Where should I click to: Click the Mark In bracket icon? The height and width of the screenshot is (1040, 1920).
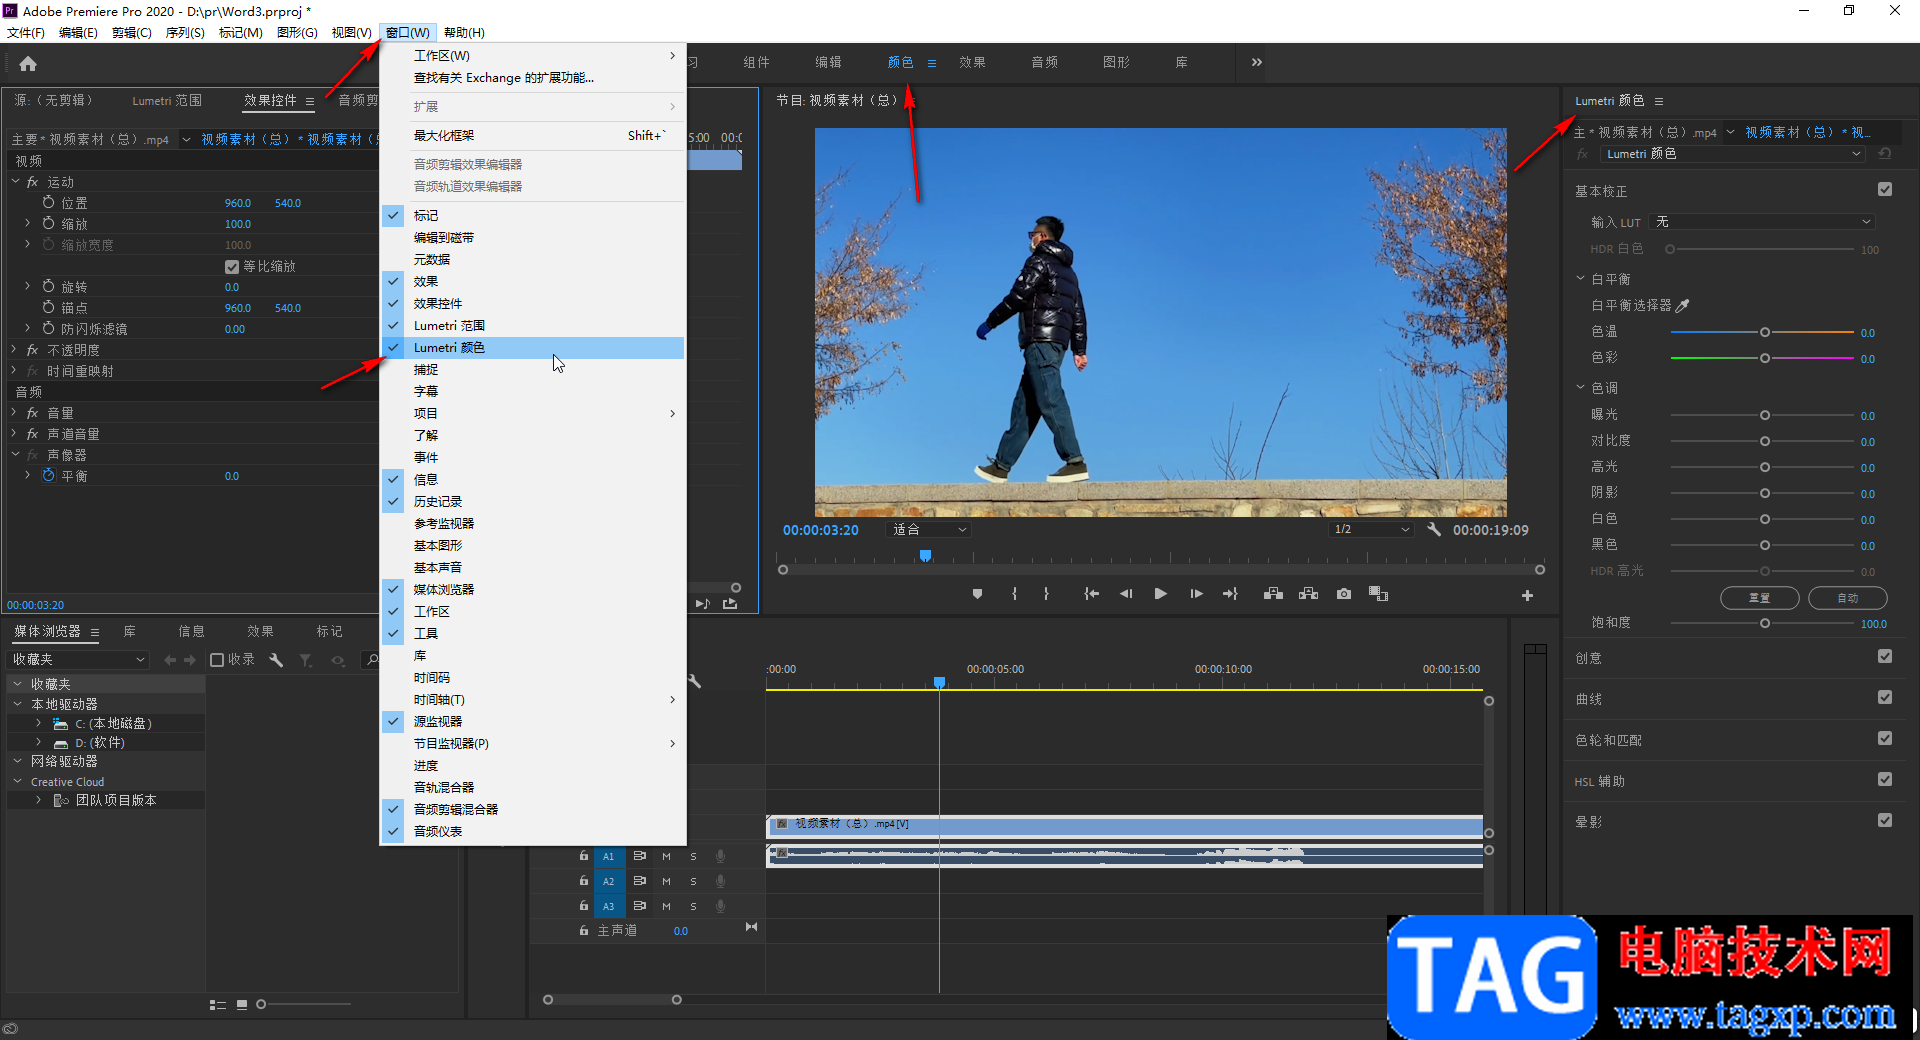pyautogui.click(x=1014, y=594)
